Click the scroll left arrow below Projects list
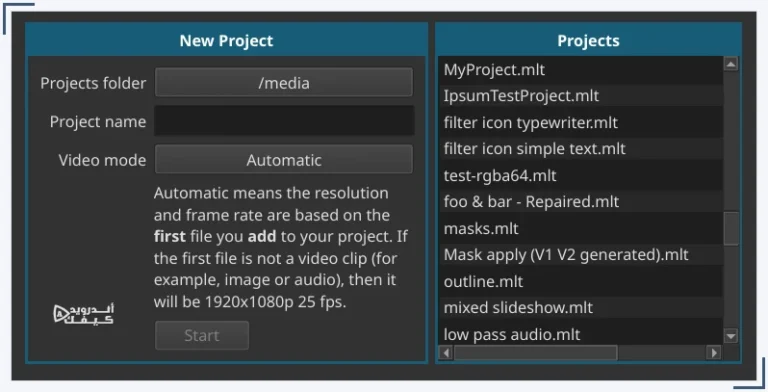 click(x=446, y=352)
